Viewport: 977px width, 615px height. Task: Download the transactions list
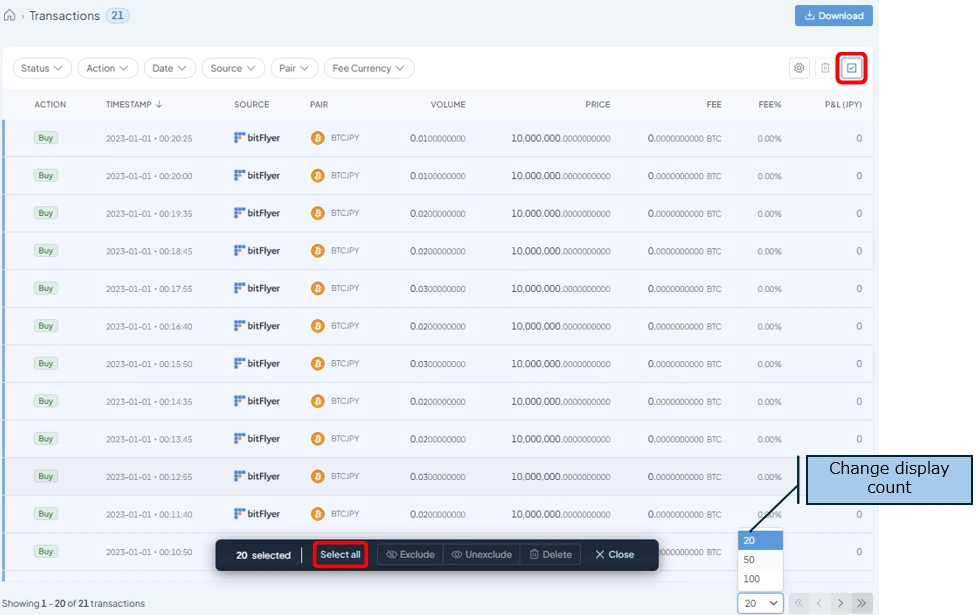833,16
